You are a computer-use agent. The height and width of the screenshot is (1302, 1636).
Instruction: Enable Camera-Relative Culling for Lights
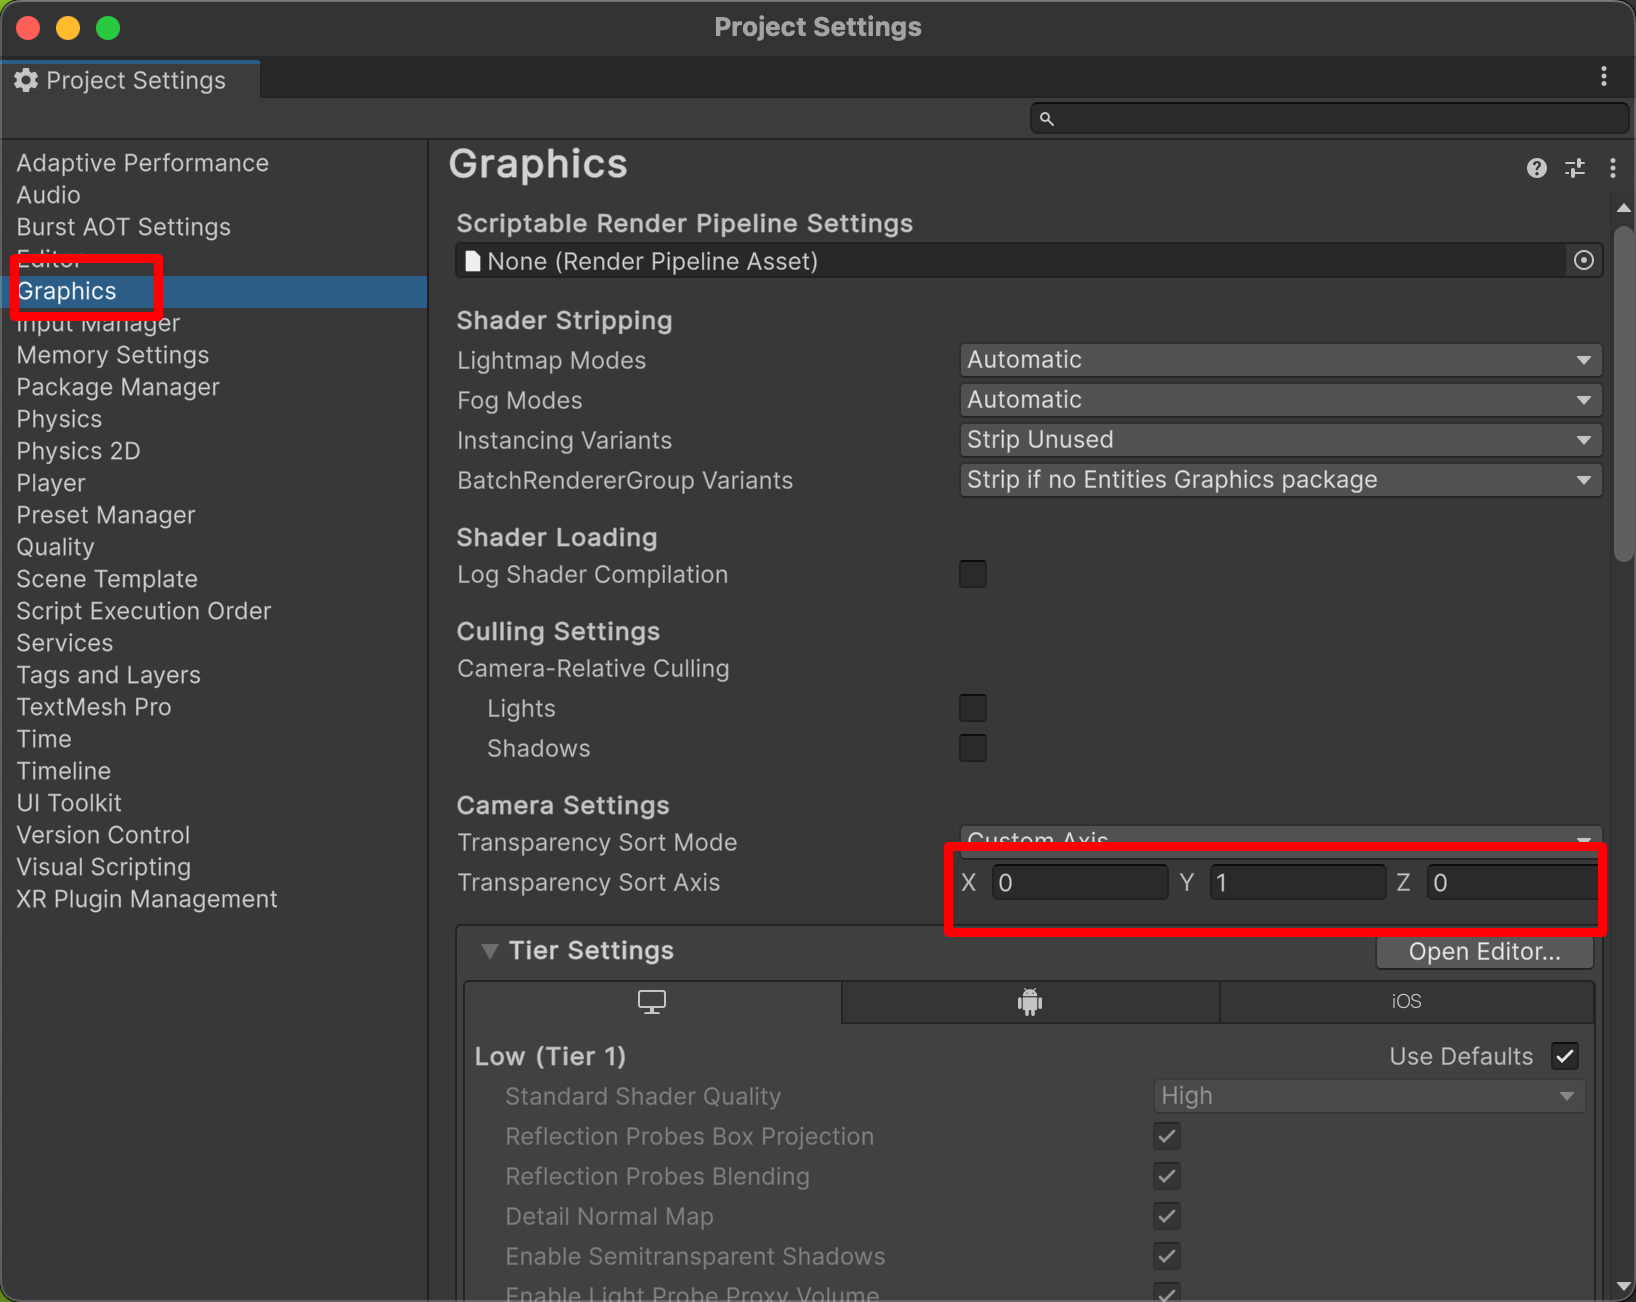coord(973,708)
